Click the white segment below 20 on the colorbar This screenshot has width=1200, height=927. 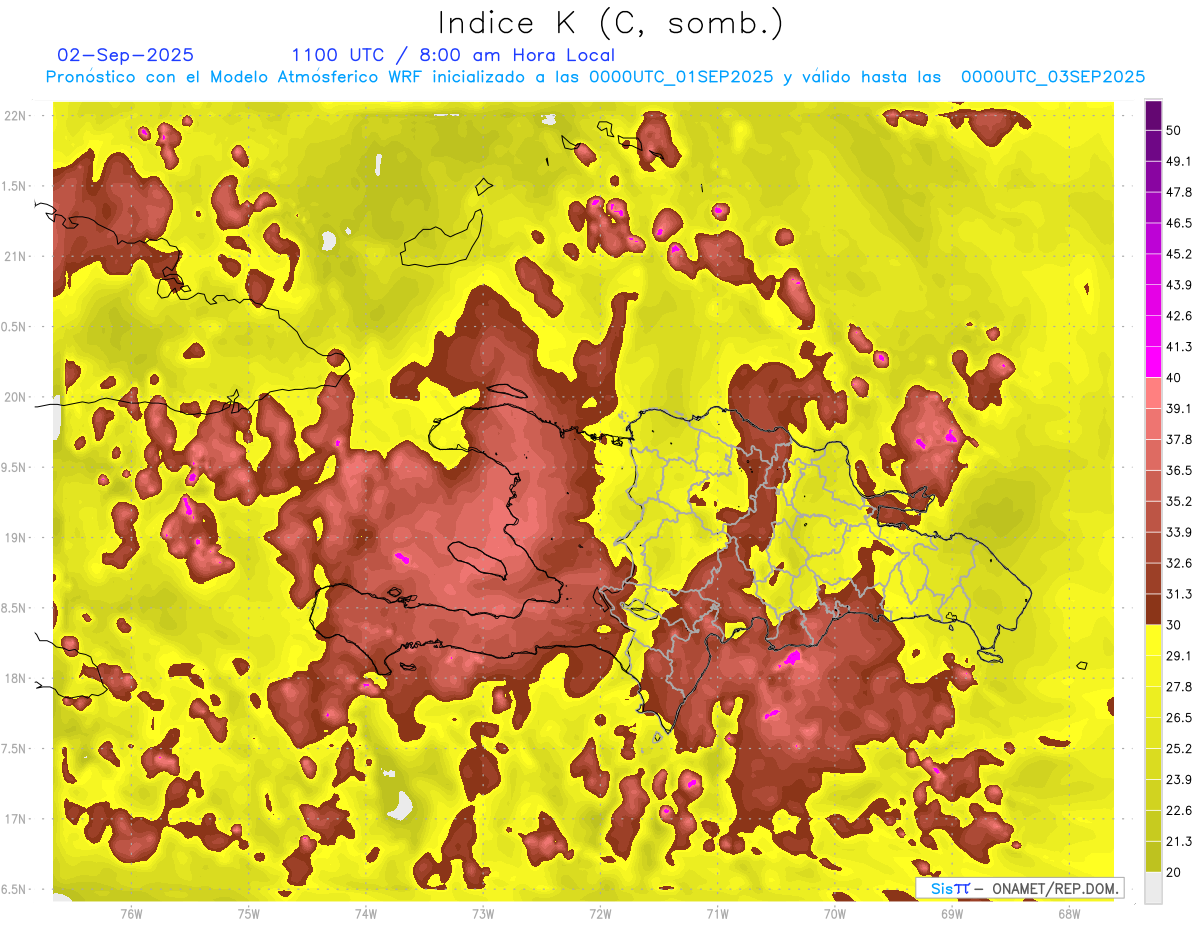click(x=1153, y=887)
